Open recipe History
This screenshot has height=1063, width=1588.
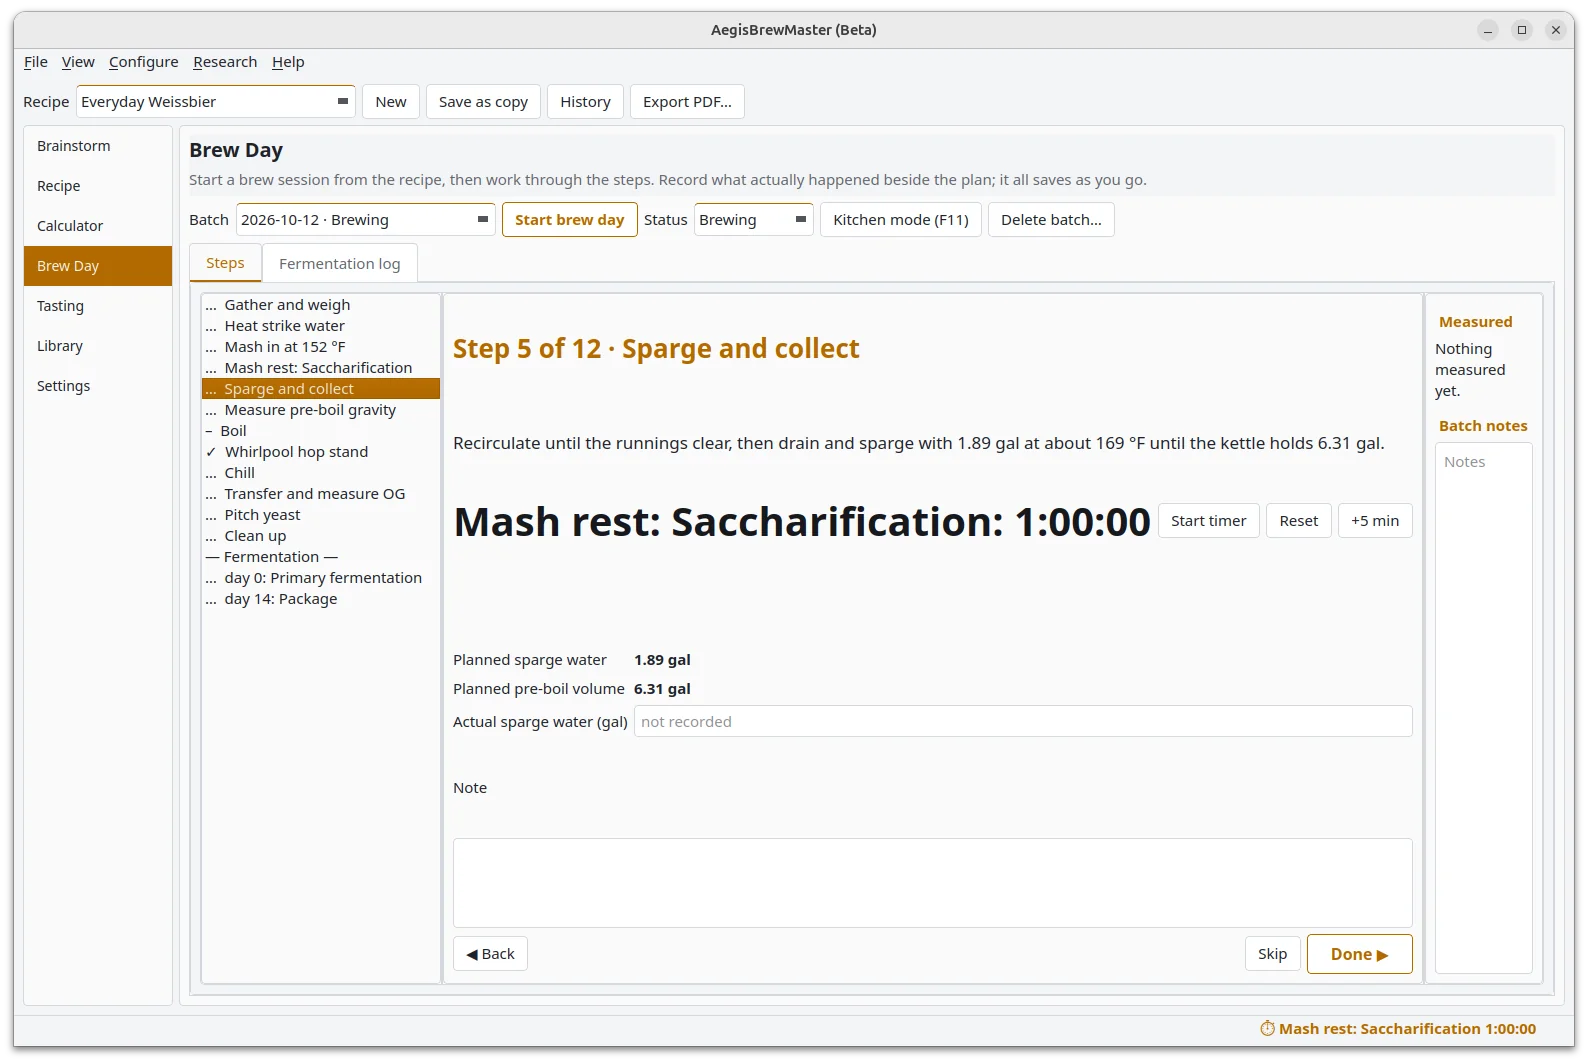tap(585, 102)
